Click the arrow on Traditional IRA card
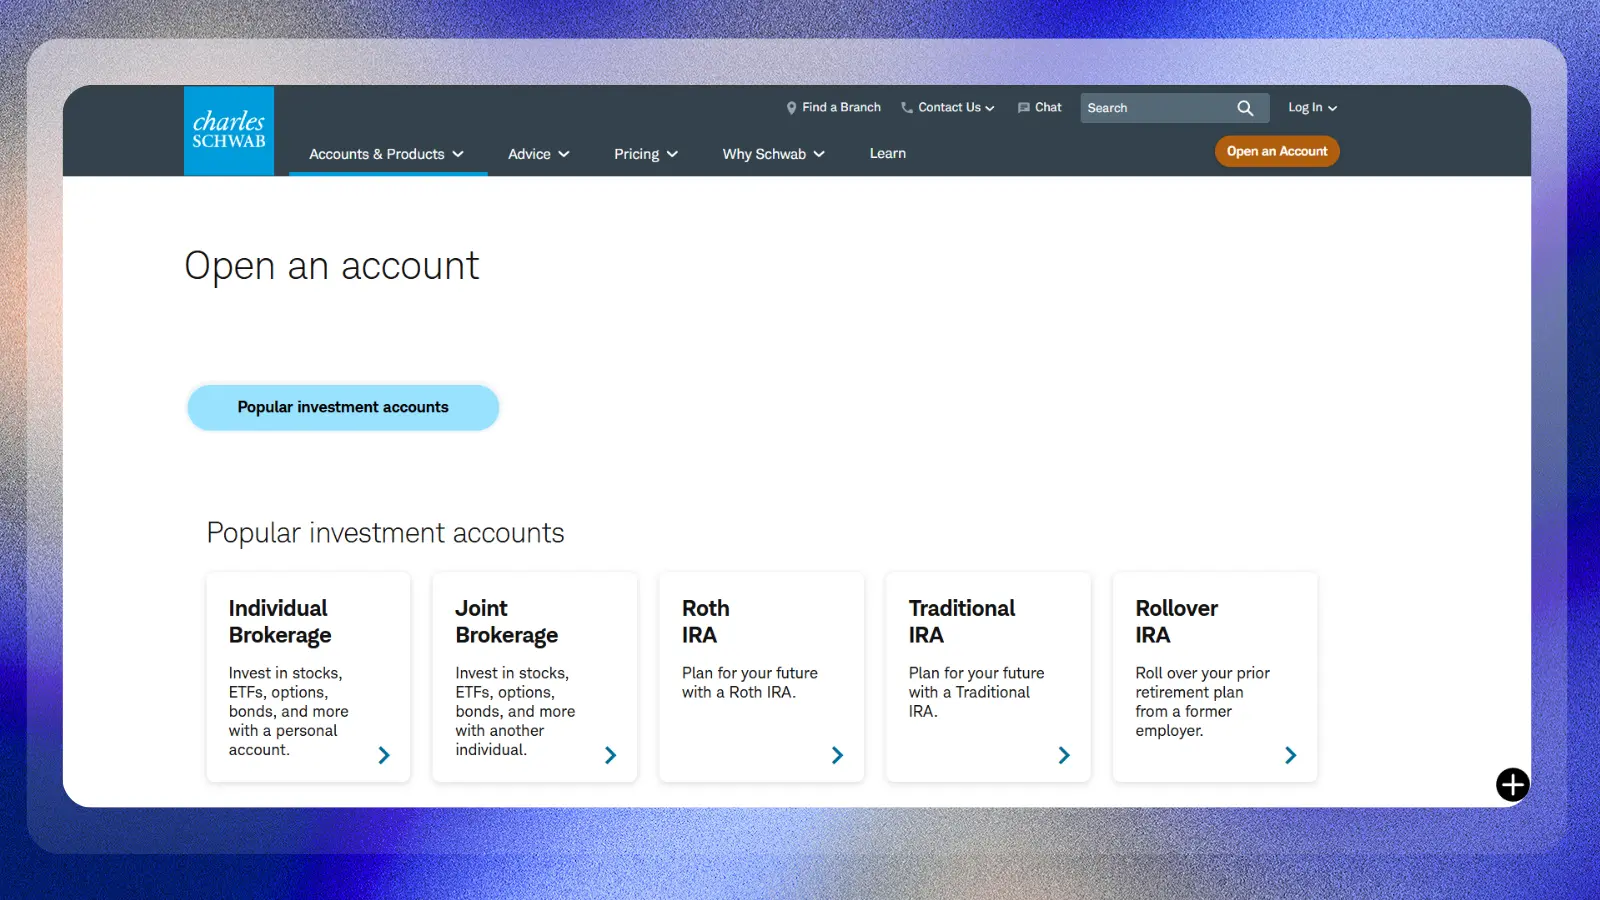Screen dimensions: 1600x900 (1064, 755)
